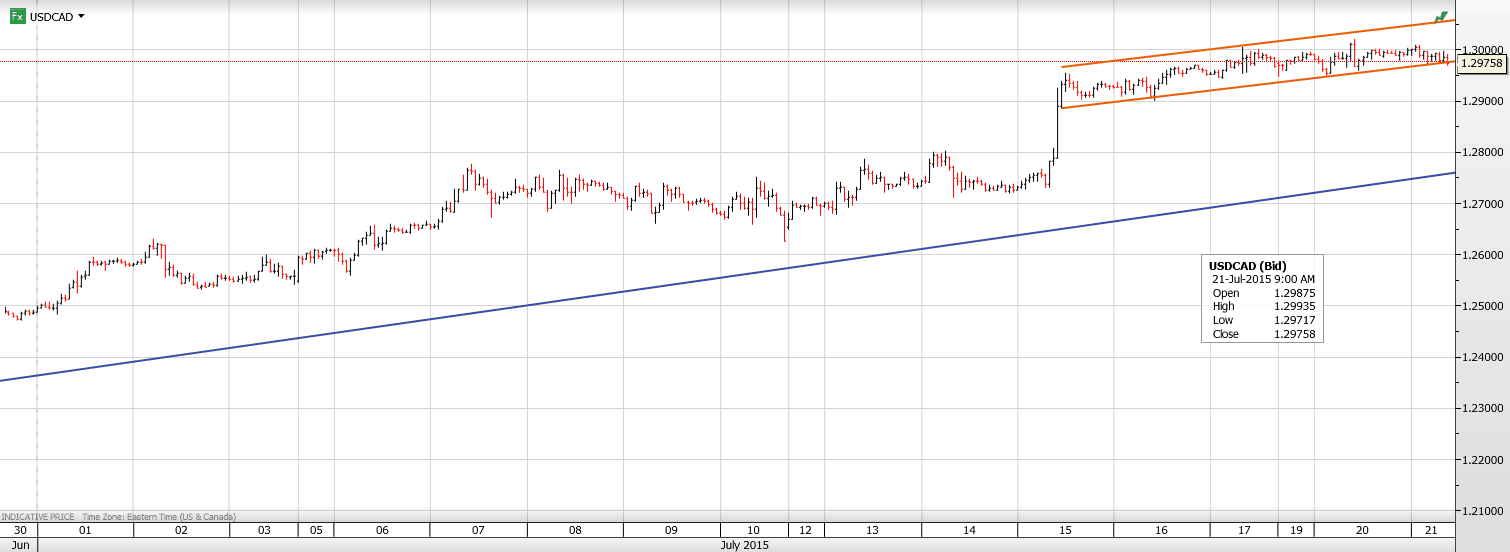Screen dimensions: 1510x552
Task: Click the July 2015 month label
Action: [x=745, y=545]
